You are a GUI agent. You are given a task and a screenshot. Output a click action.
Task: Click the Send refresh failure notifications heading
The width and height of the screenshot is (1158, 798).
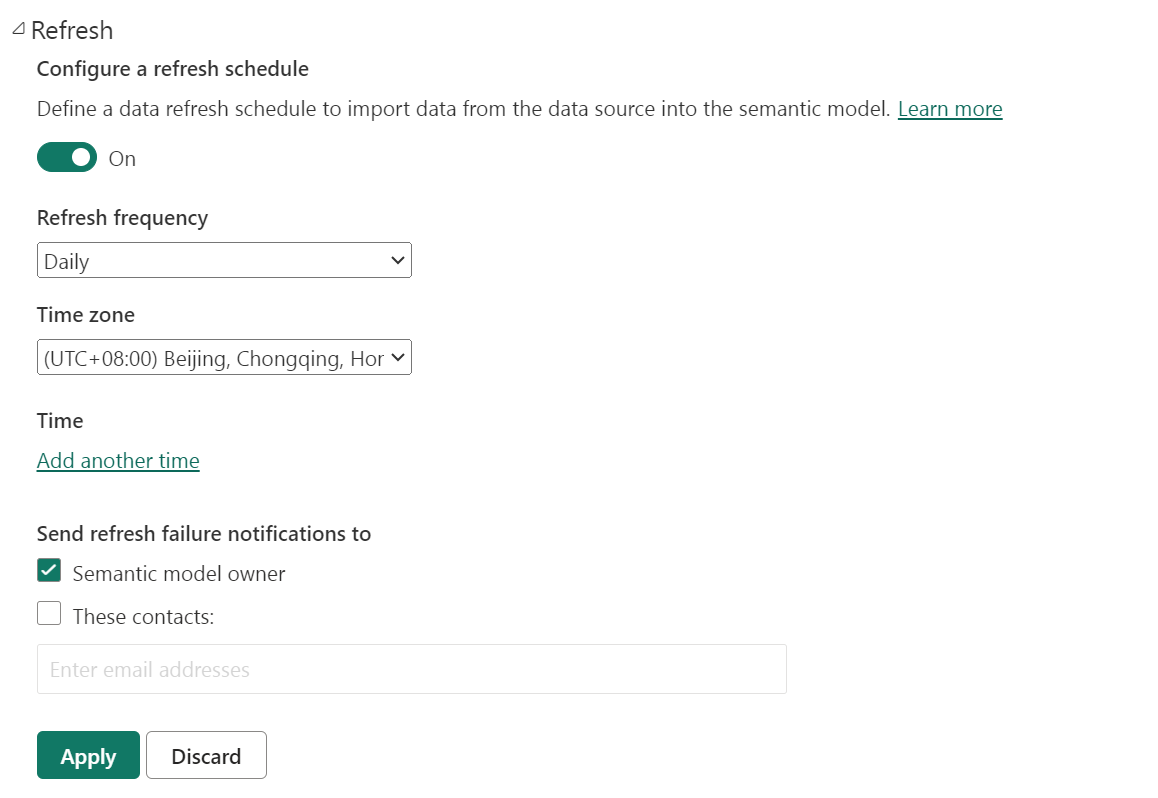(204, 534)
